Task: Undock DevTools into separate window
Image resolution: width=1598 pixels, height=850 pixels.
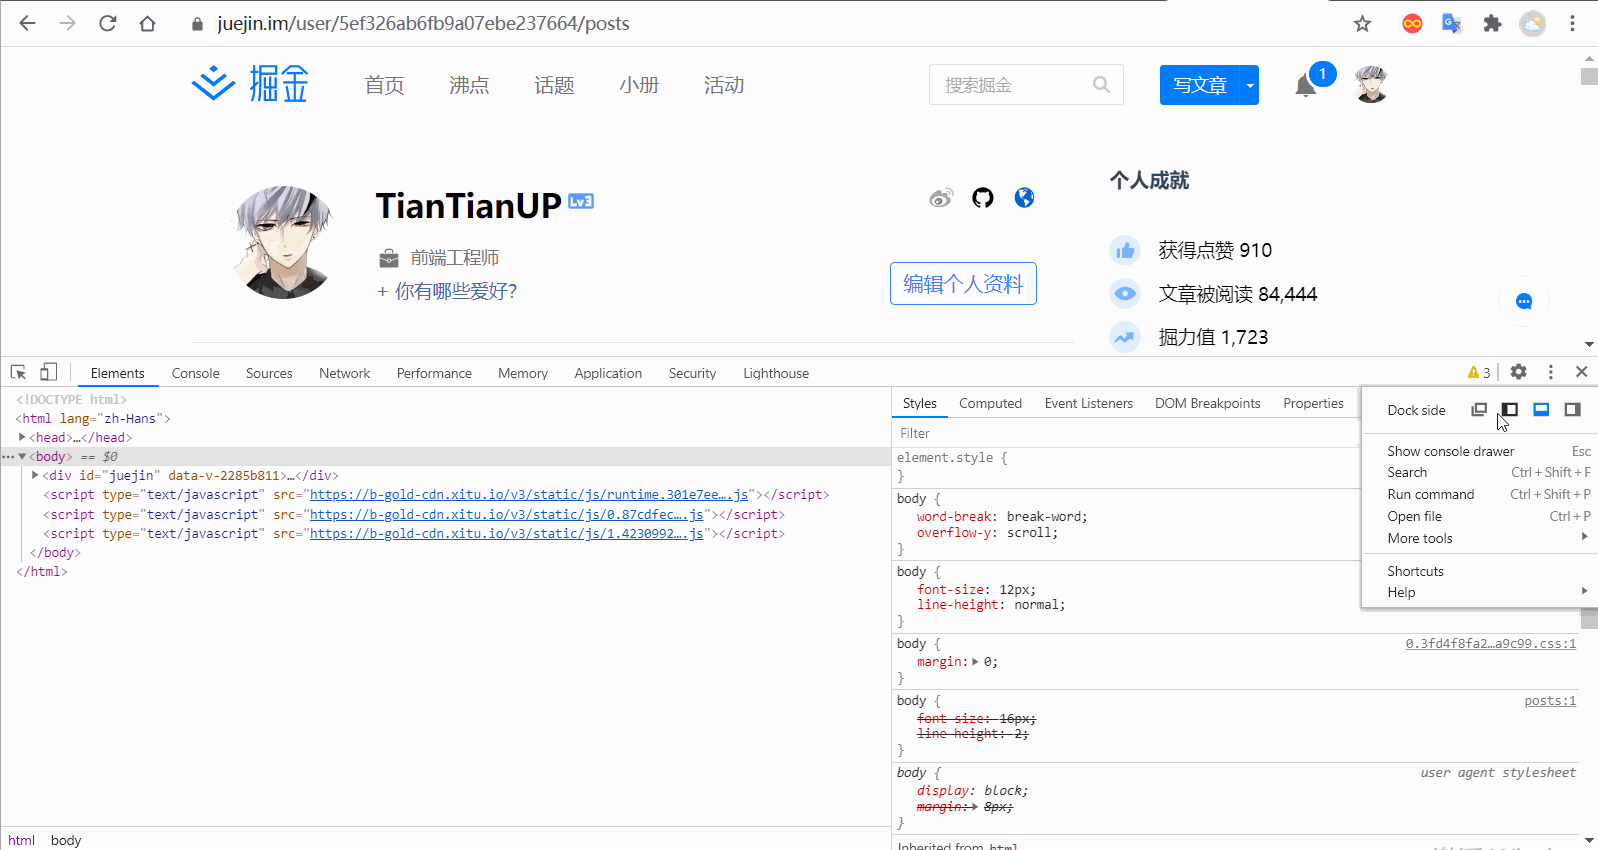Action: click(x=1479, y=410)
